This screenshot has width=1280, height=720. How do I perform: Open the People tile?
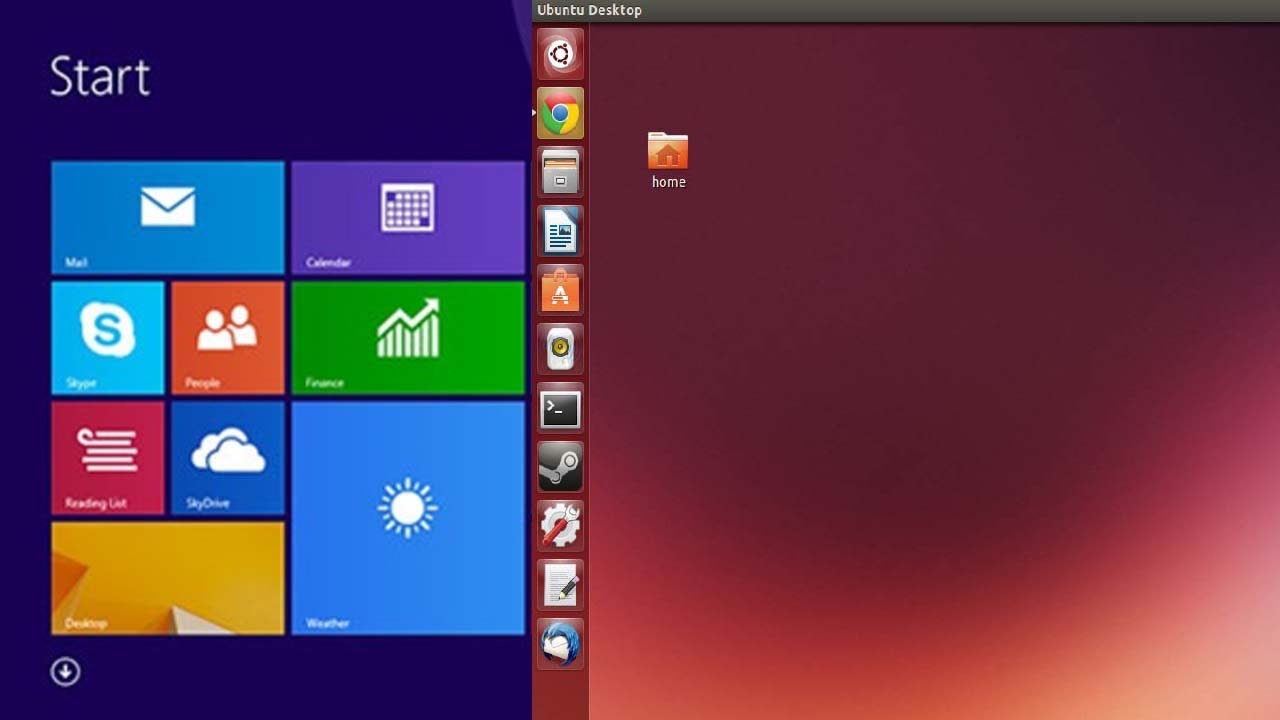click(228, 337)
